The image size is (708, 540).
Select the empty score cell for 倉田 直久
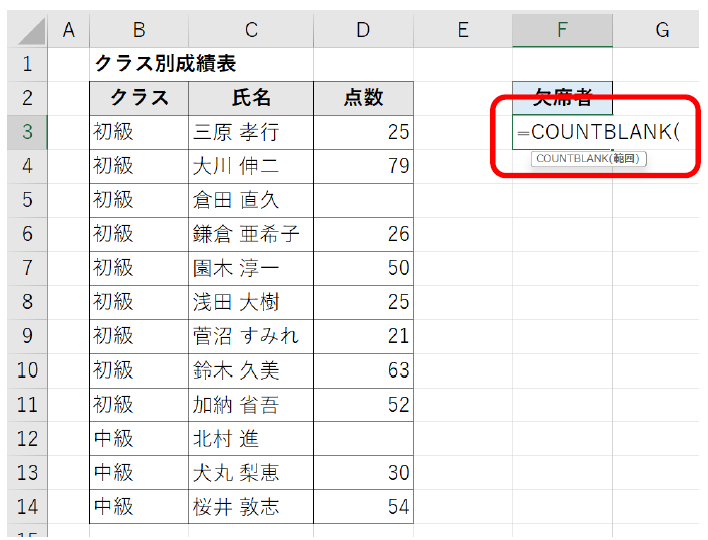363,200
